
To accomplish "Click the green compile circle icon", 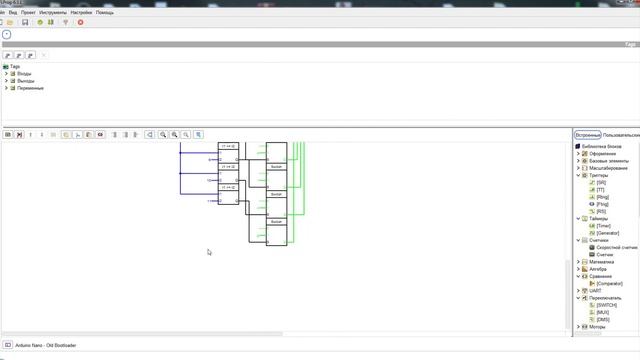I will coord(40,22).
